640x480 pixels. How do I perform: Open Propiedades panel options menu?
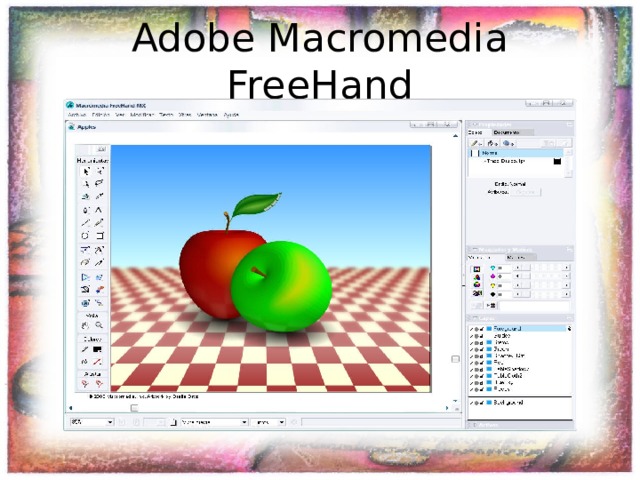point(569,124)
